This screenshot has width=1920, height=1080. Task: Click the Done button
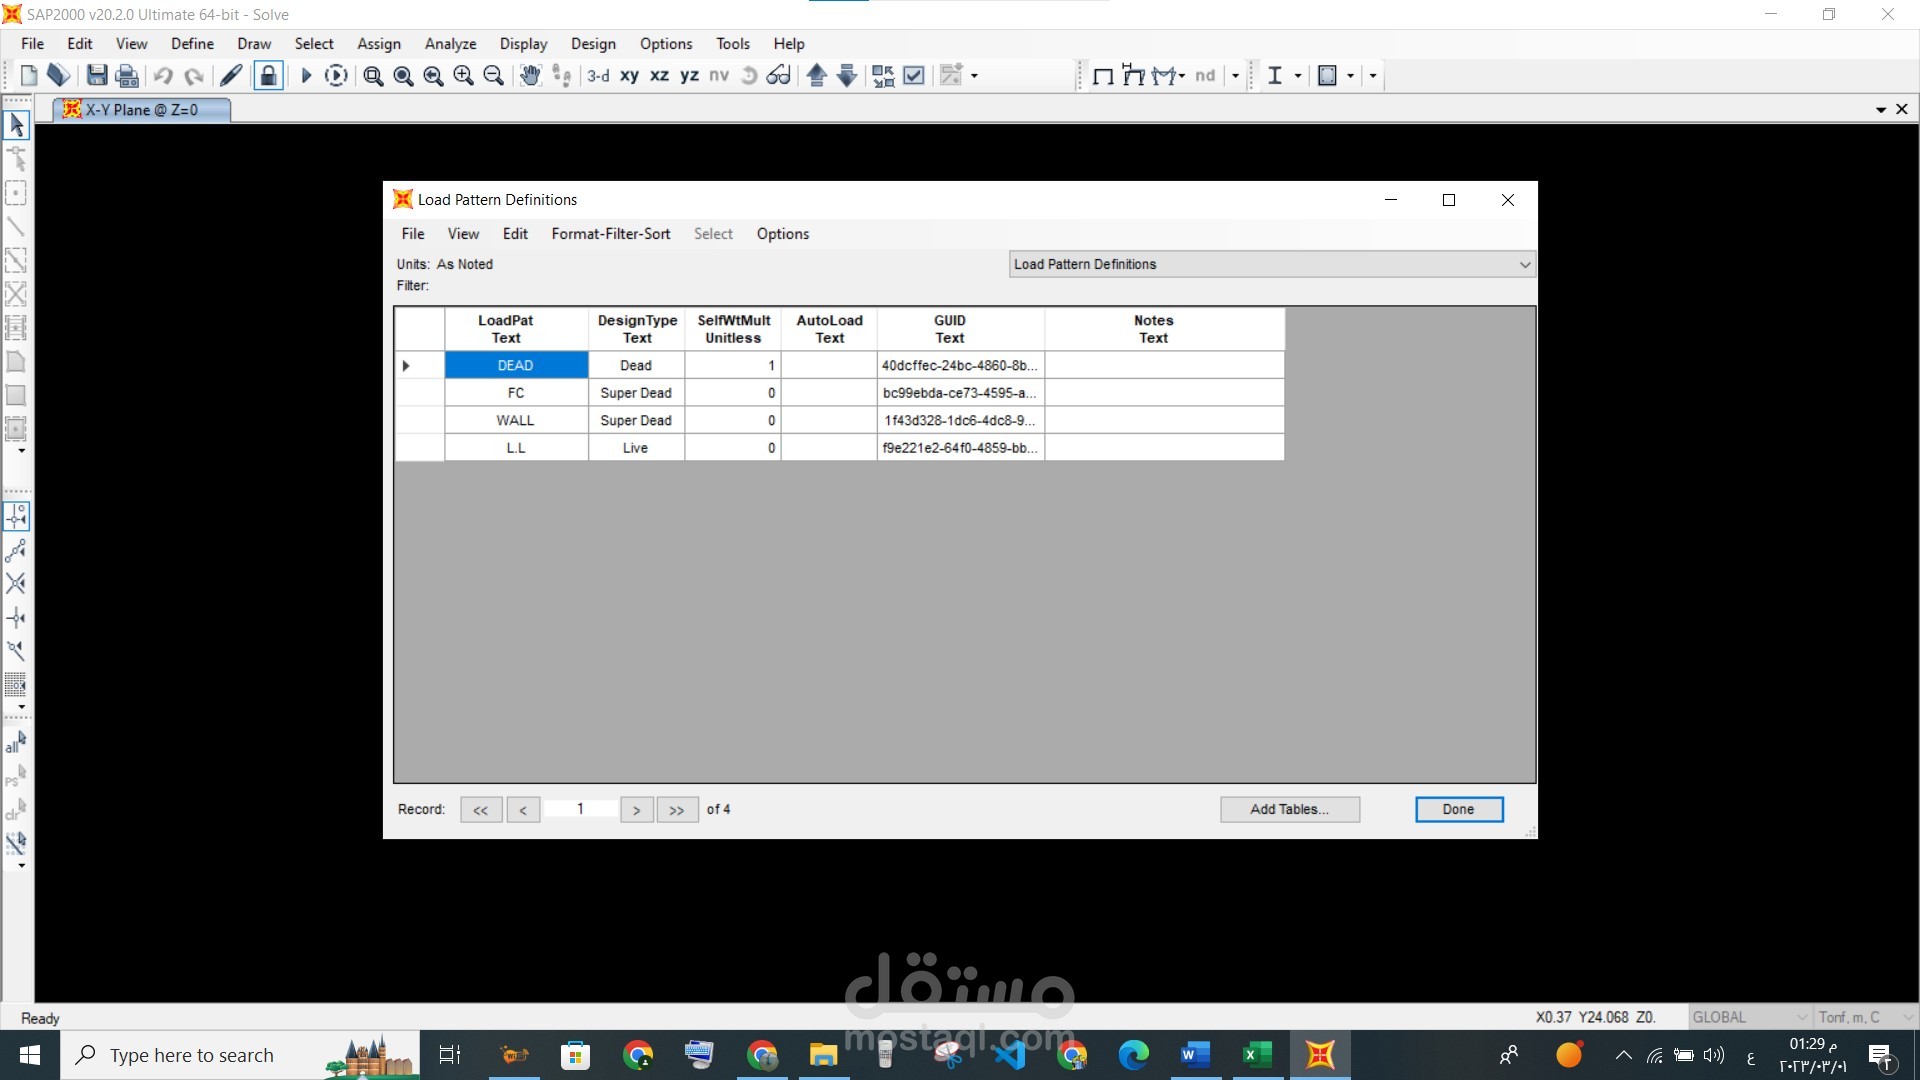[1458, 809]
